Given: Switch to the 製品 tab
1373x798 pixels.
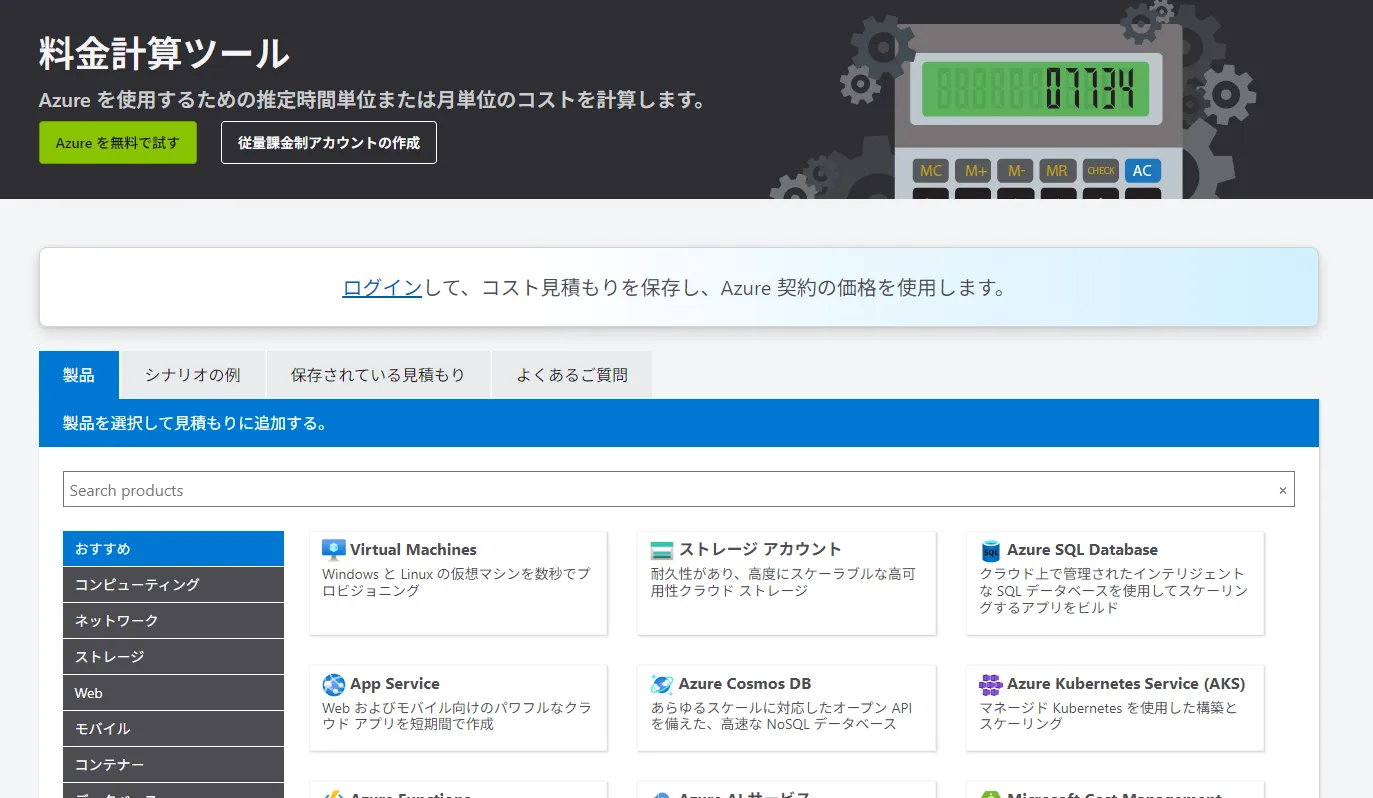Looking at the screenshot, I should pyautogui.click(x=79, y=375).
